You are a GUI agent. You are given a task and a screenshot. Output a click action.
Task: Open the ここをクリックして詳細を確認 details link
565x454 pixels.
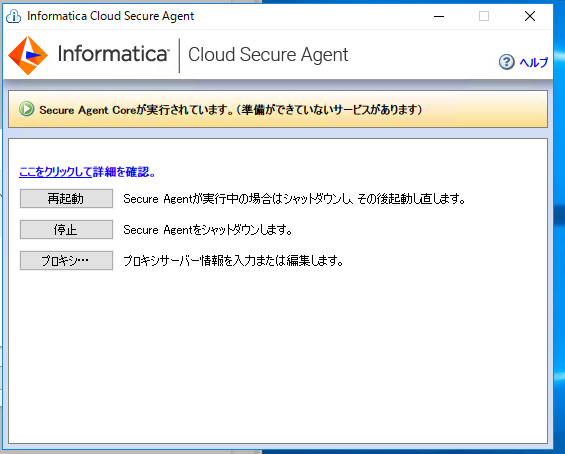[87, 172]
